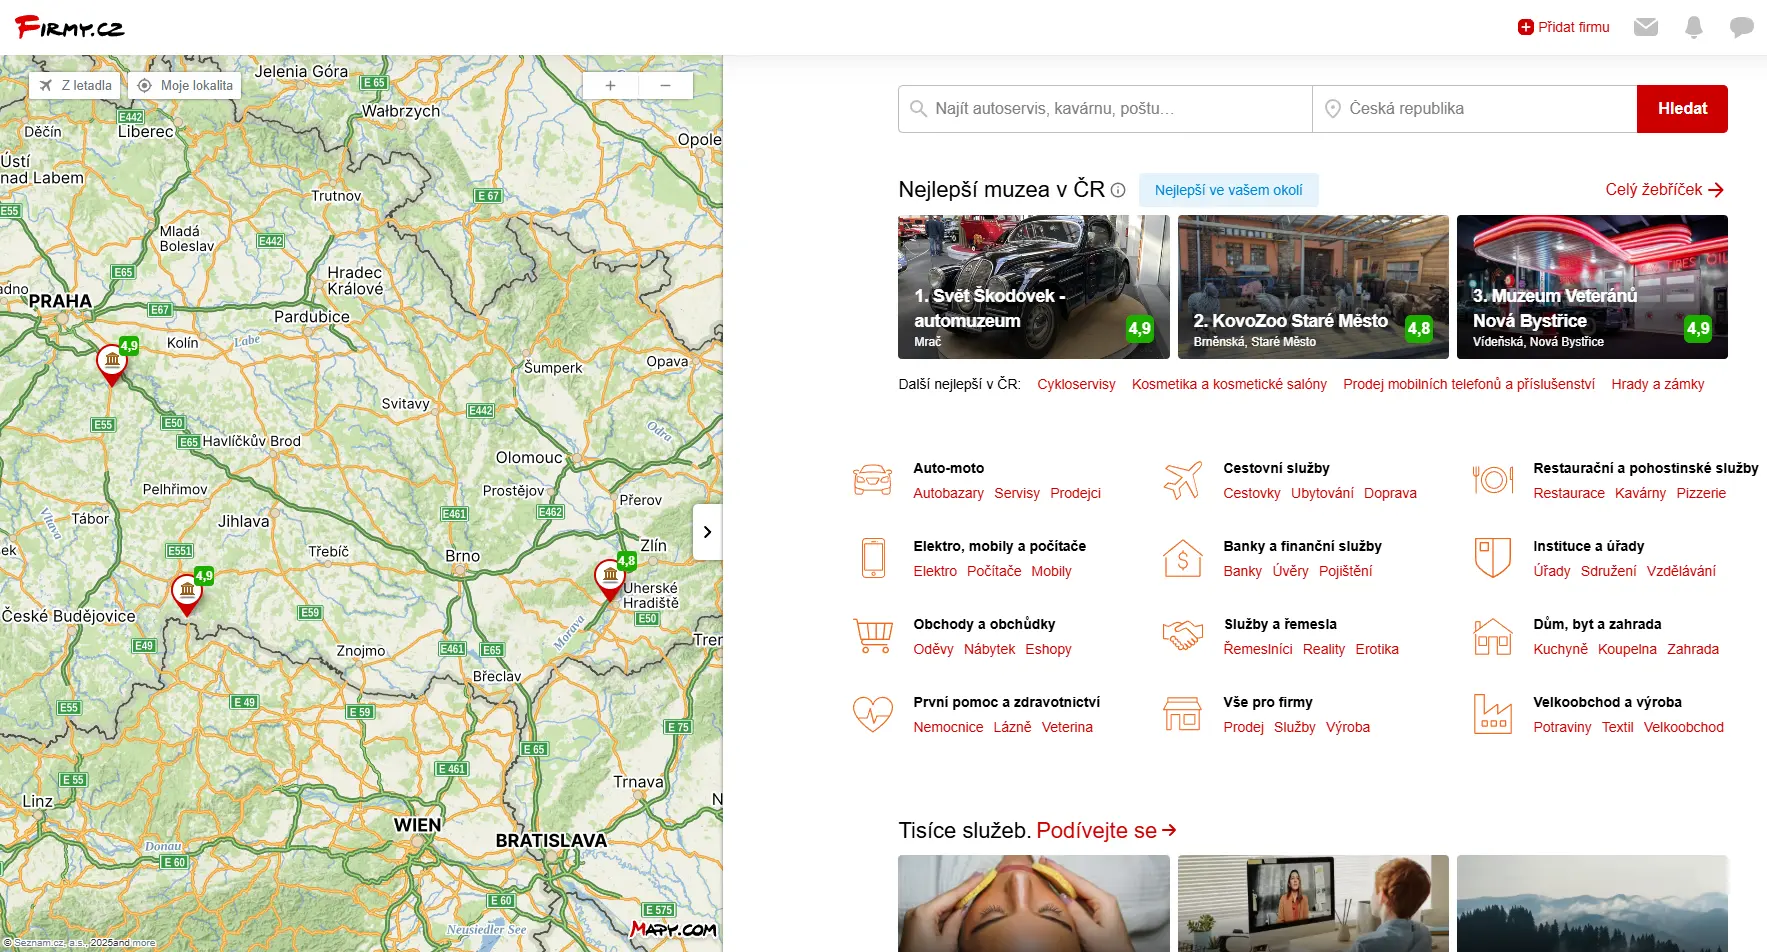Click Instituce a úřady shield icon
The image size is (1767, 952).
[1492, 558]
